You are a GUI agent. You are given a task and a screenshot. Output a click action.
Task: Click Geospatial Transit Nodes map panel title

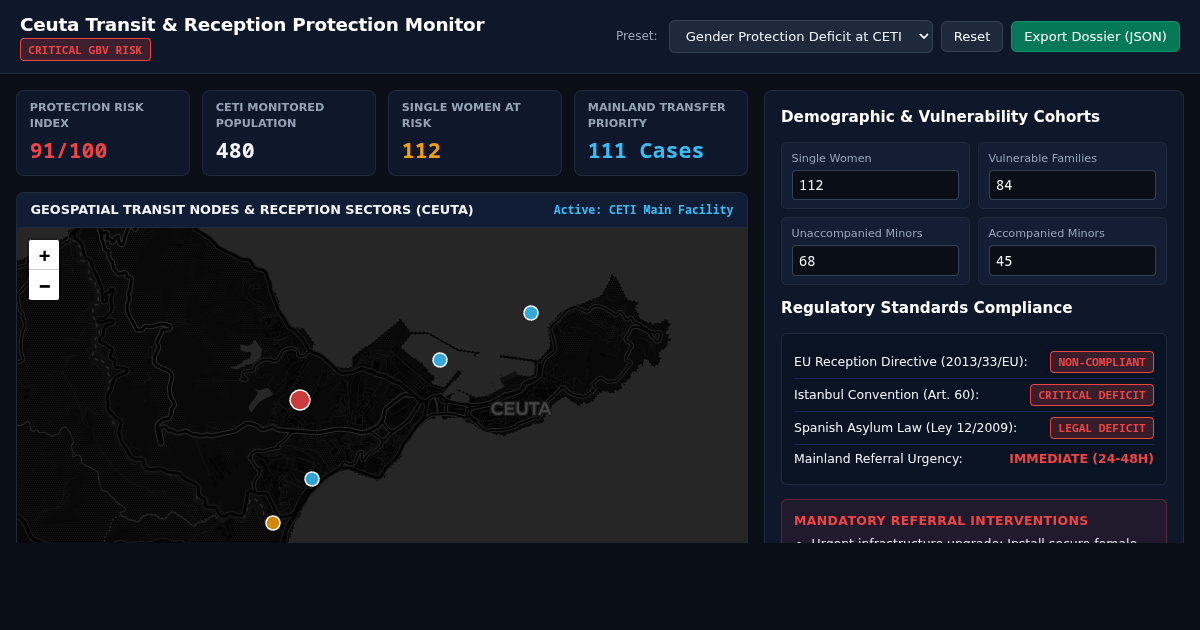252,210
